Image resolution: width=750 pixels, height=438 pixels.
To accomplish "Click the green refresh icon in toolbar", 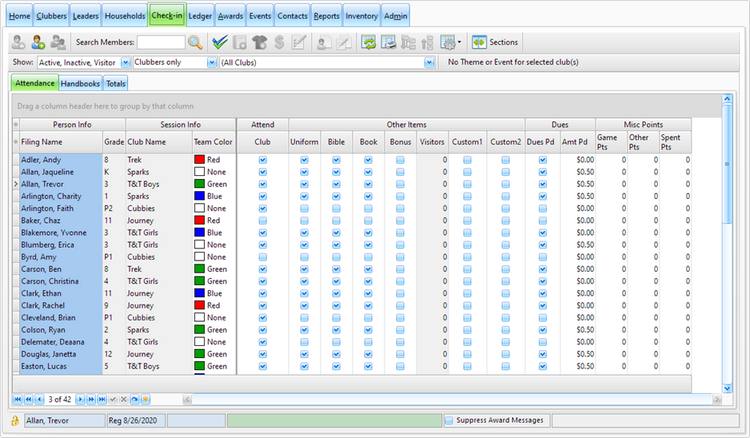I will pos(369,43).
